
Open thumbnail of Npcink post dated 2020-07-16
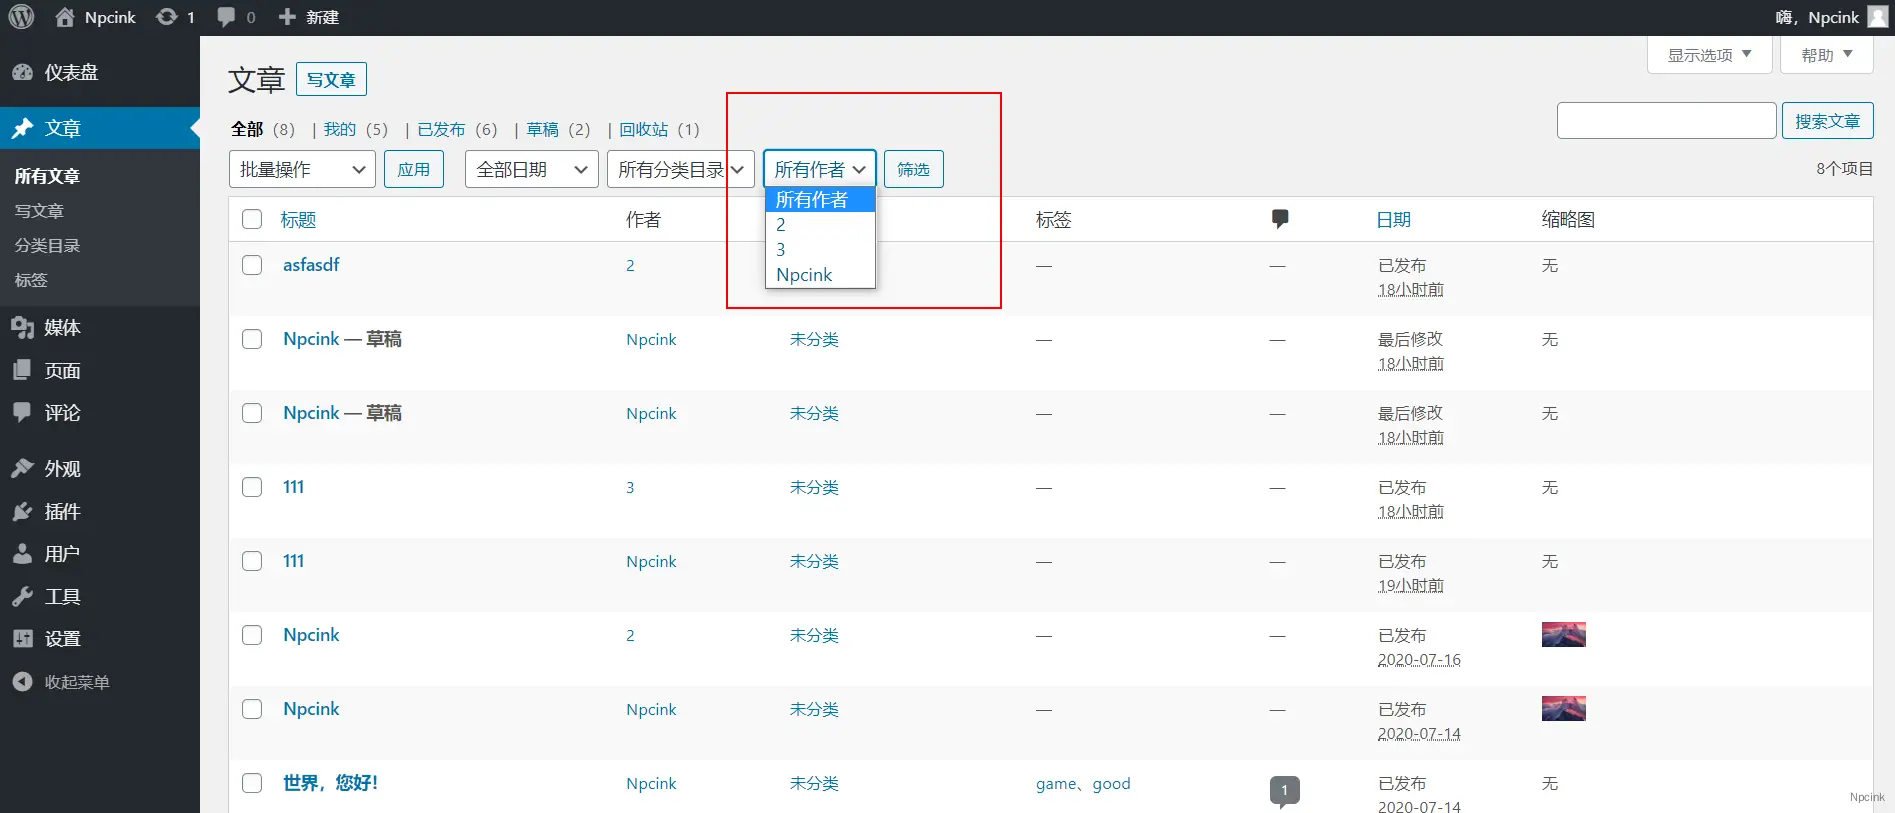tap(1563, 635)
